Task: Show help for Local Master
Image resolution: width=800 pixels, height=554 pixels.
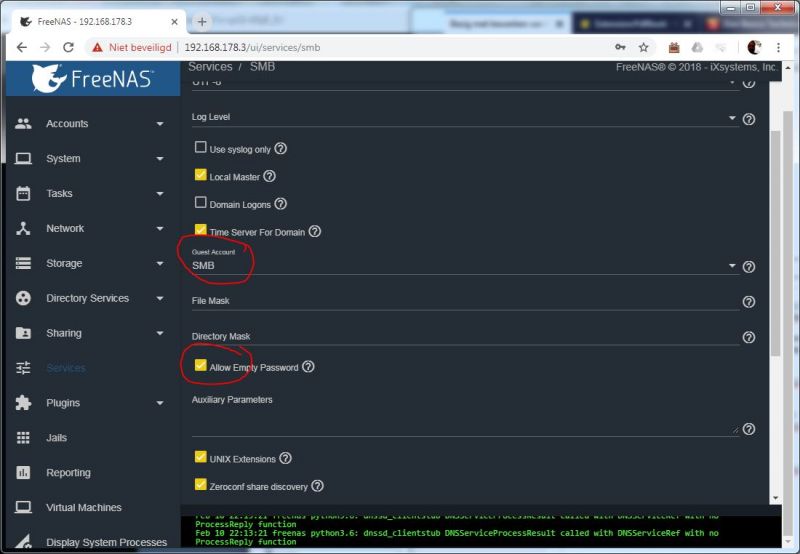Action: coord(269,176)
